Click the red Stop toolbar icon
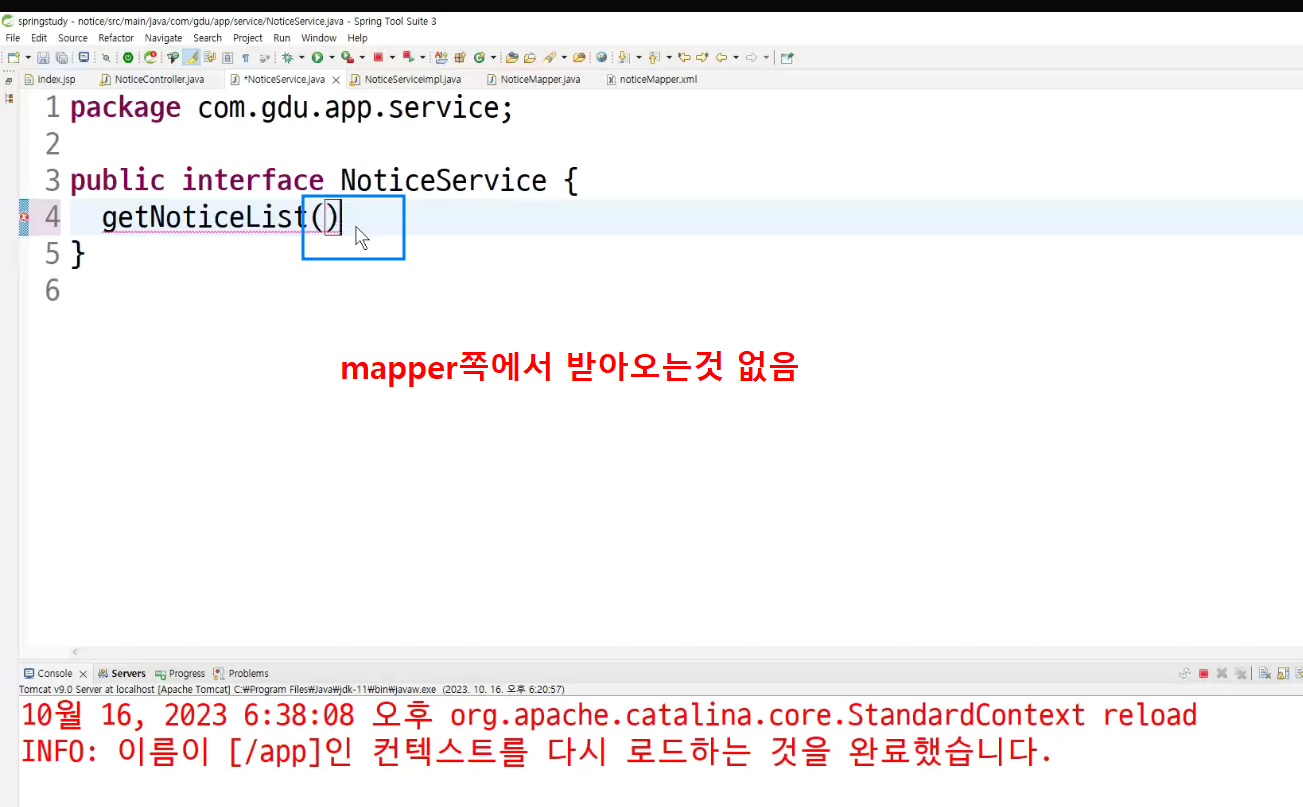1303x807 pixels. click(x=379, y=58)
